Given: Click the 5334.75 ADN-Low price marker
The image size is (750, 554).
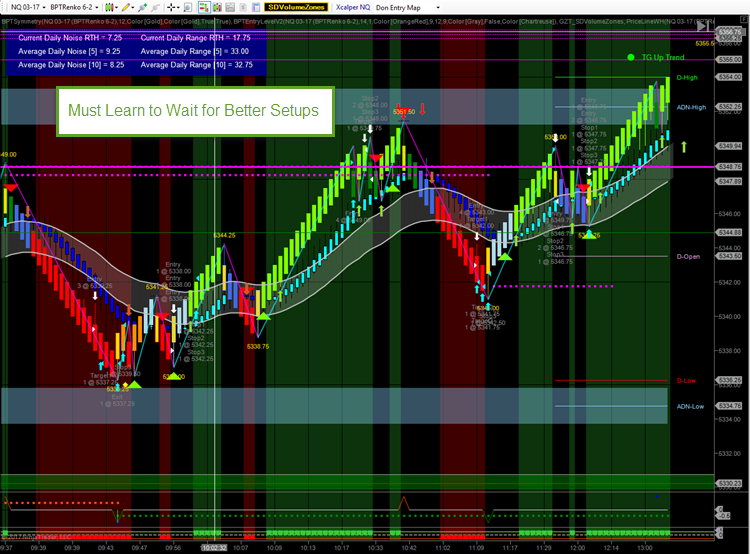Looking at the screenshot, I should pos(728,406).
